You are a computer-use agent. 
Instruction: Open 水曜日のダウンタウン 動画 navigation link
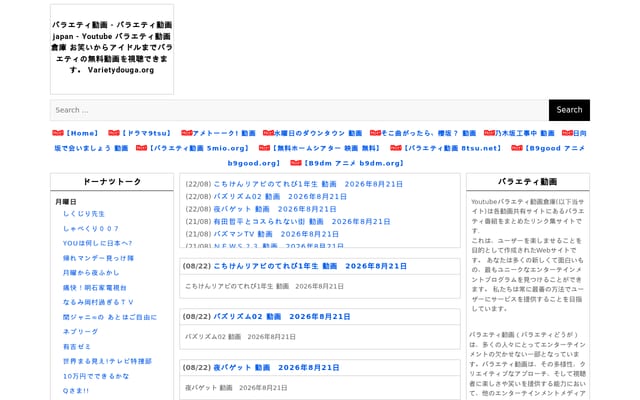(x=318, y=133)
